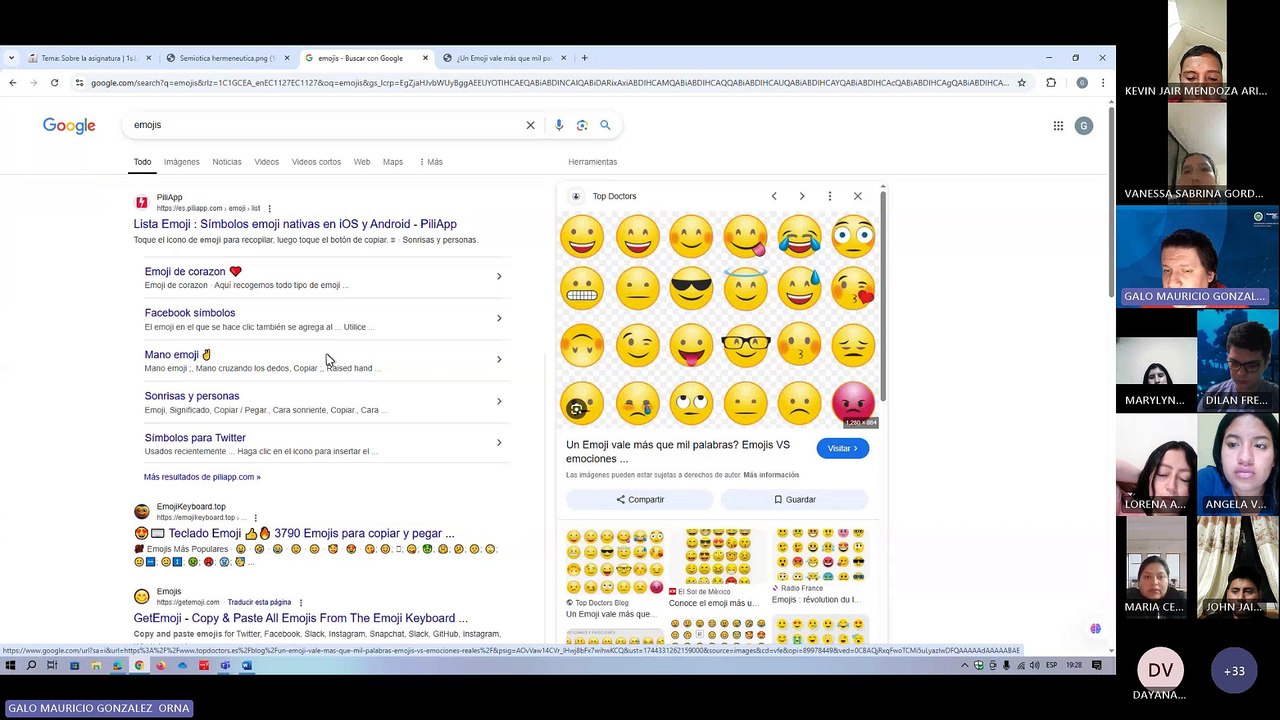Switch to the Videos search tab

[x=266, y=162]
